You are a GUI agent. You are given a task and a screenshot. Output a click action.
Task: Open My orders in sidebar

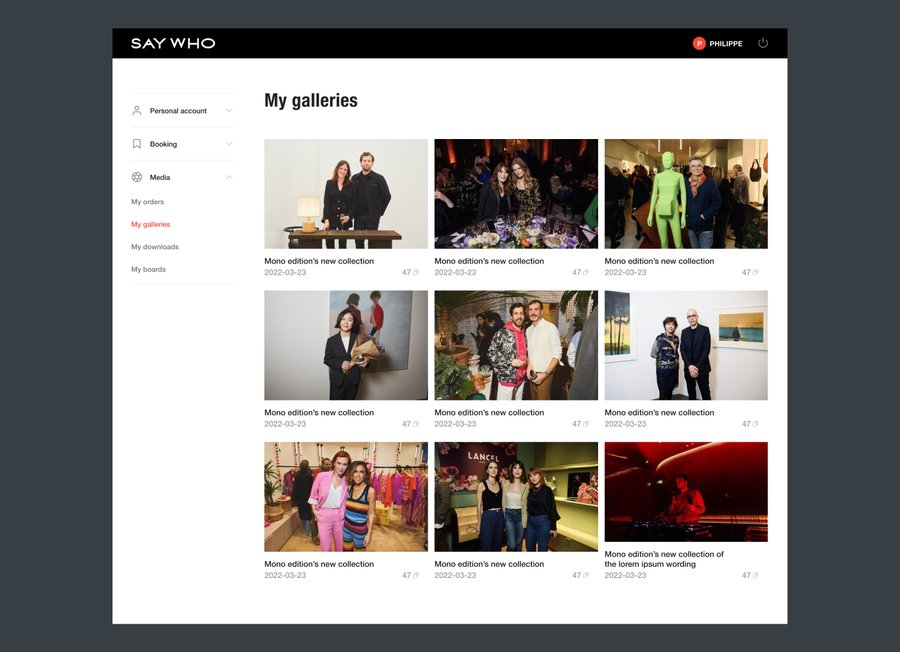point(147,202)
